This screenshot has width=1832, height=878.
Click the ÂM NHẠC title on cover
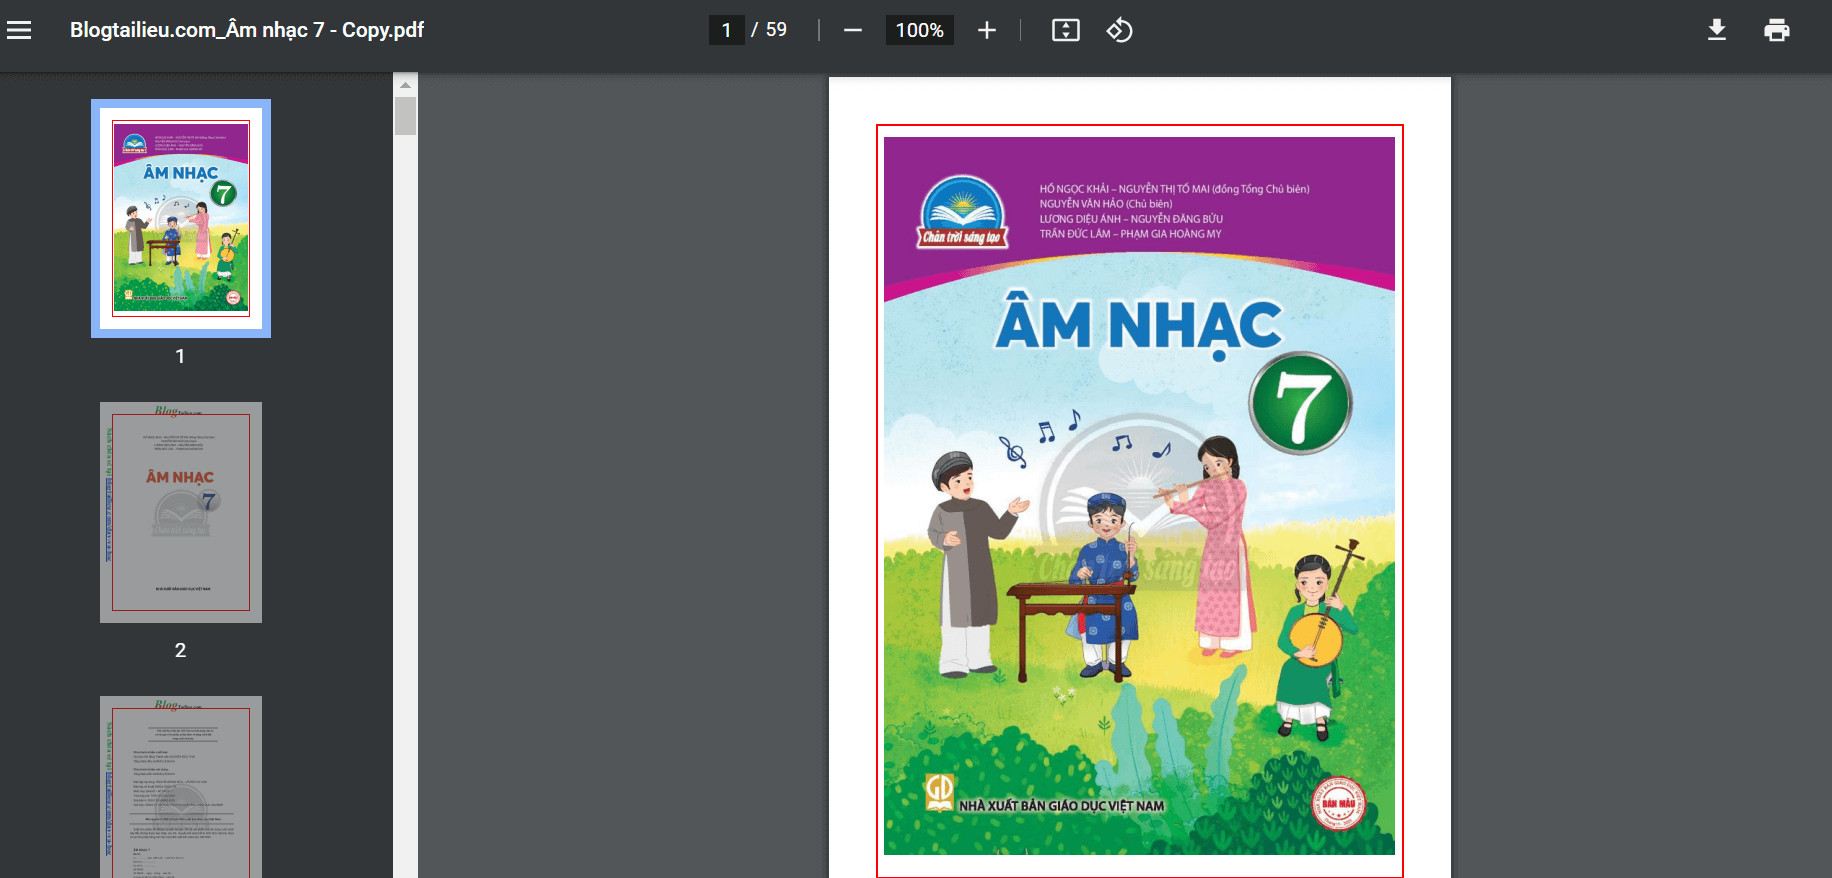1139,325
